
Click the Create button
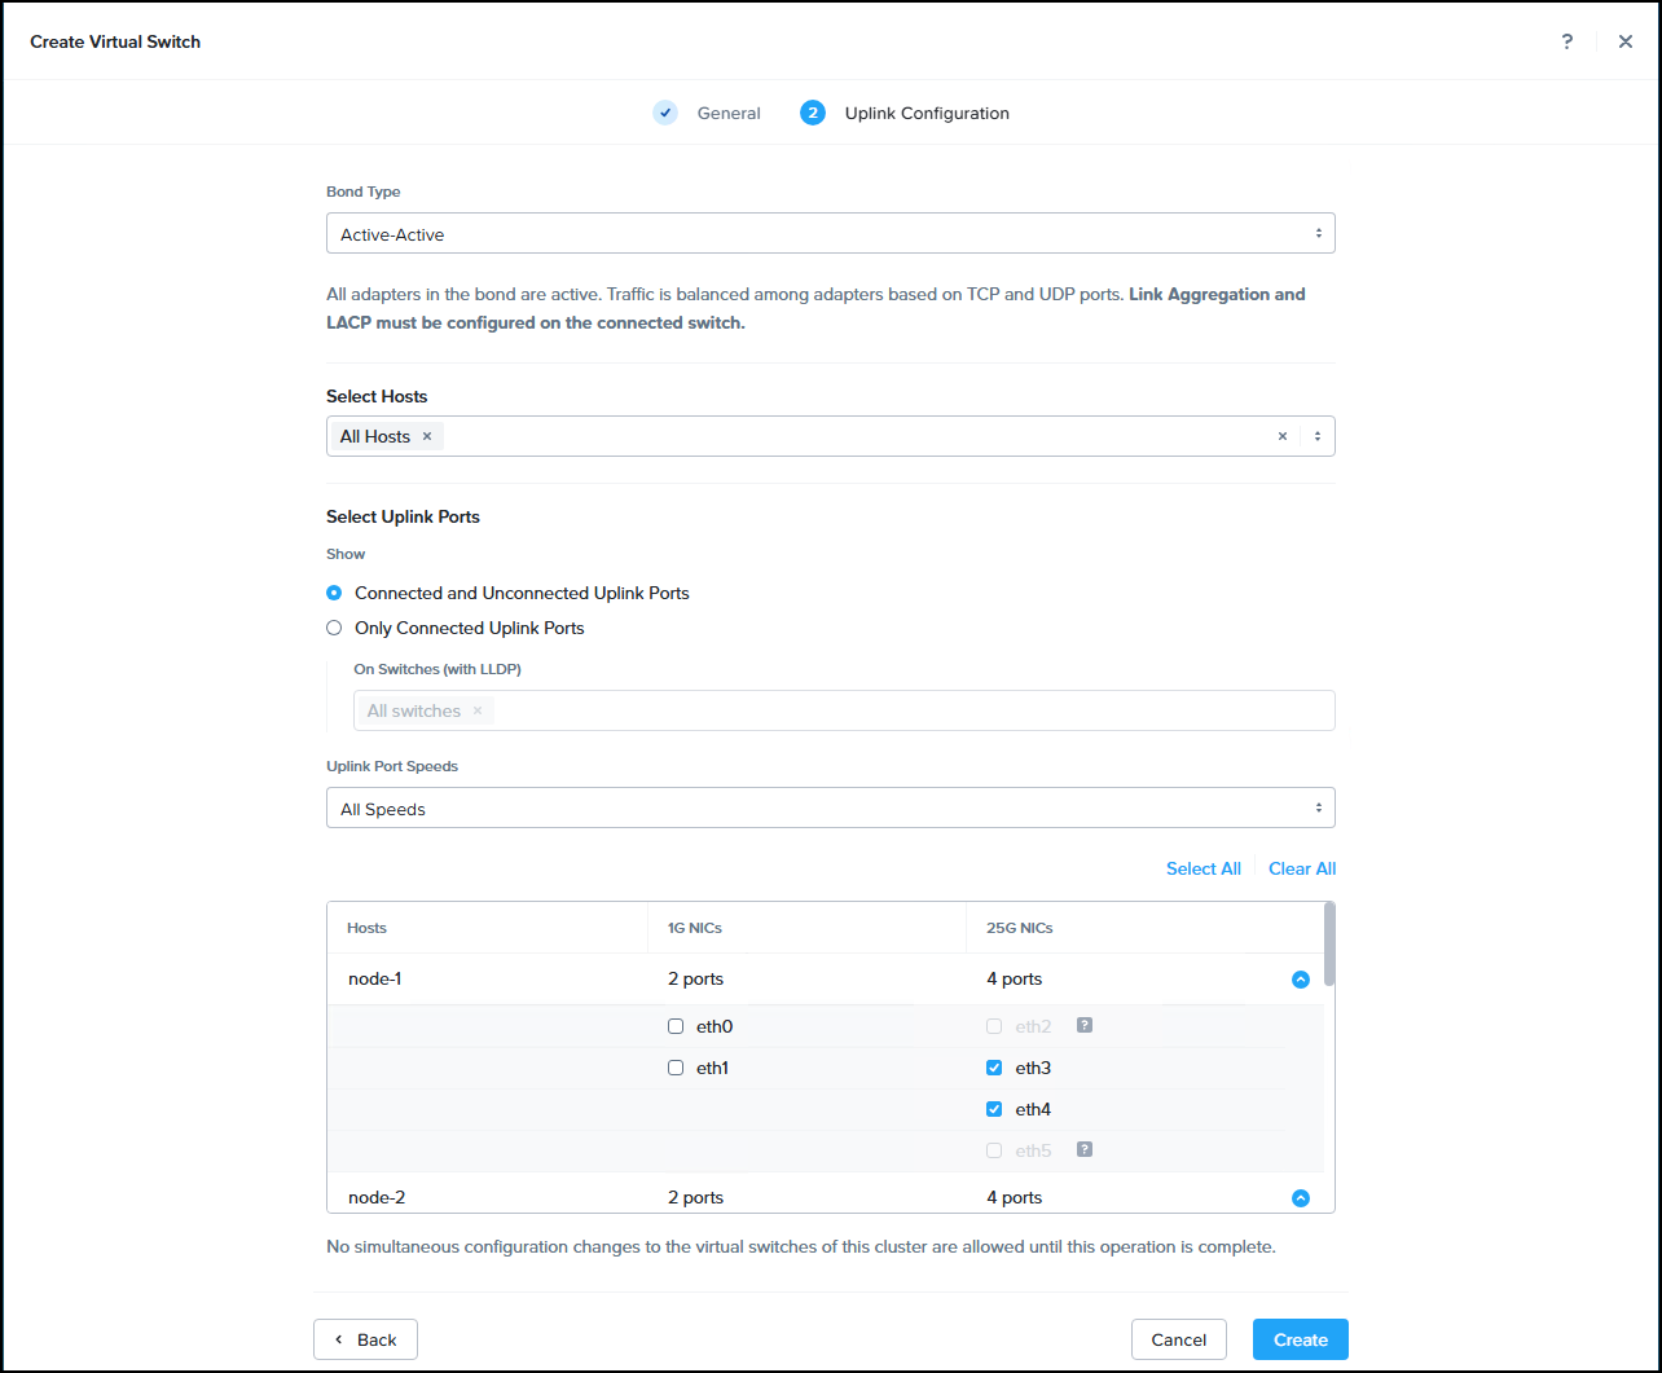coord(1300,1339)
